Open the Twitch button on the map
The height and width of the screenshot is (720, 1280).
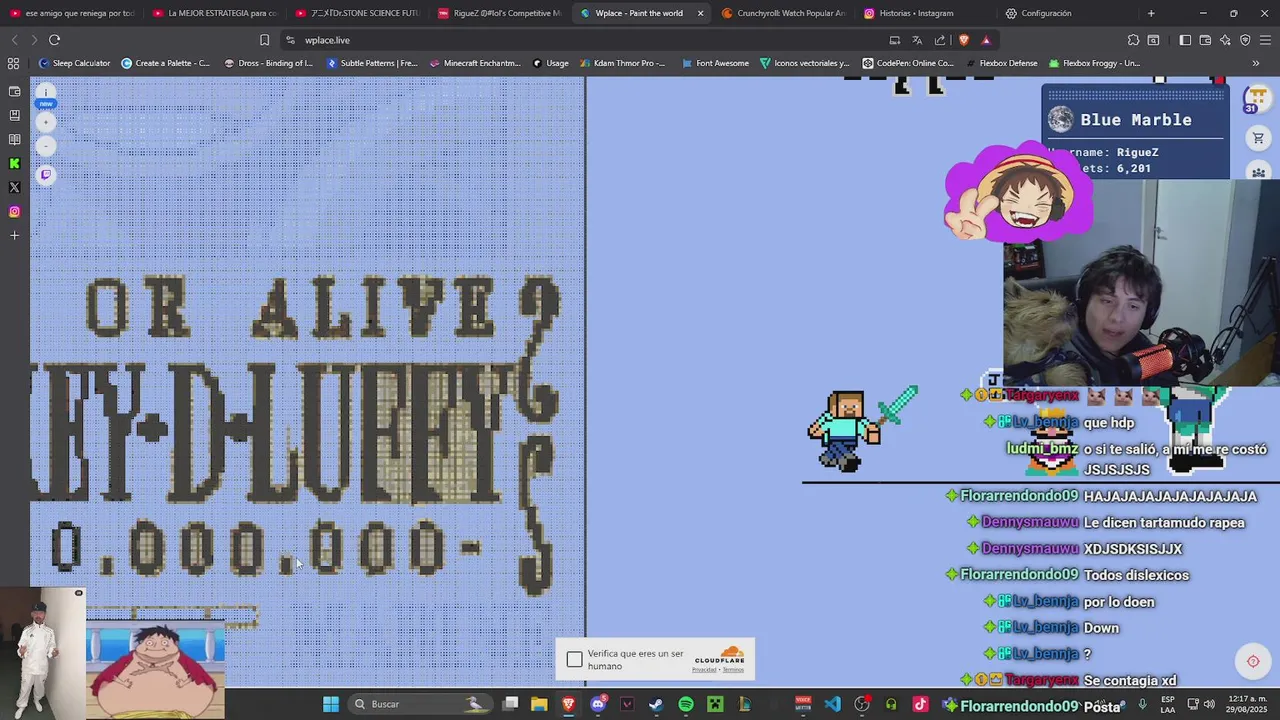[45, 175]
